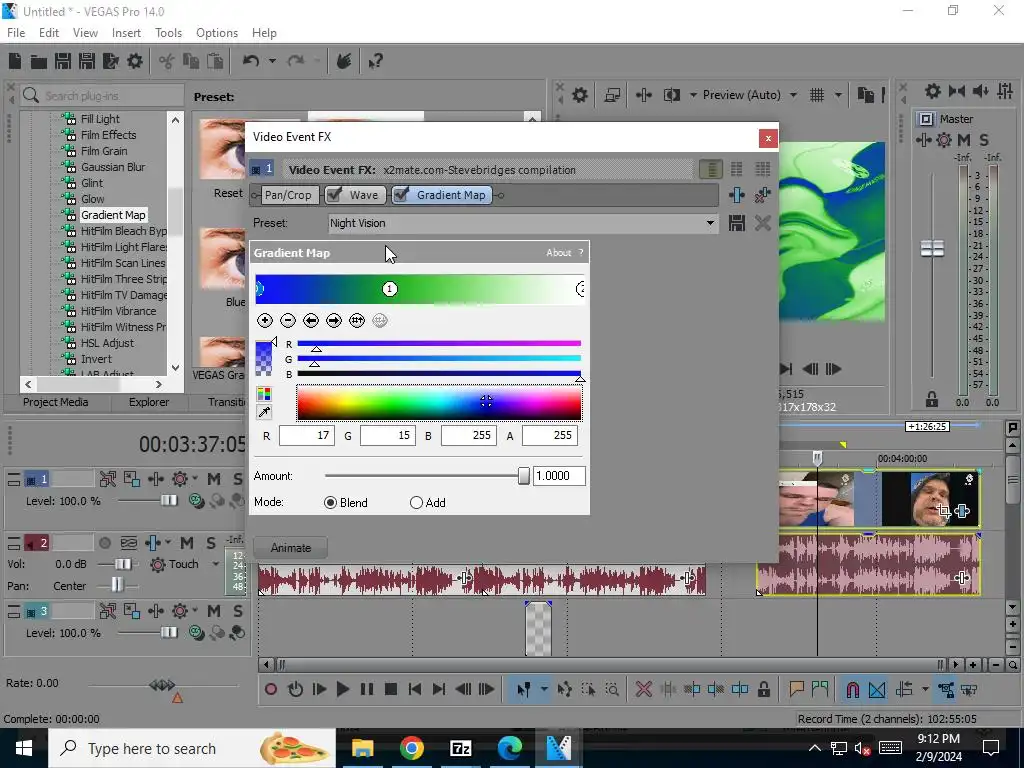This screenshot has height=768, width=1024.
Task: Open Google Chrome from the taskbar
Action: pos(411,748)
